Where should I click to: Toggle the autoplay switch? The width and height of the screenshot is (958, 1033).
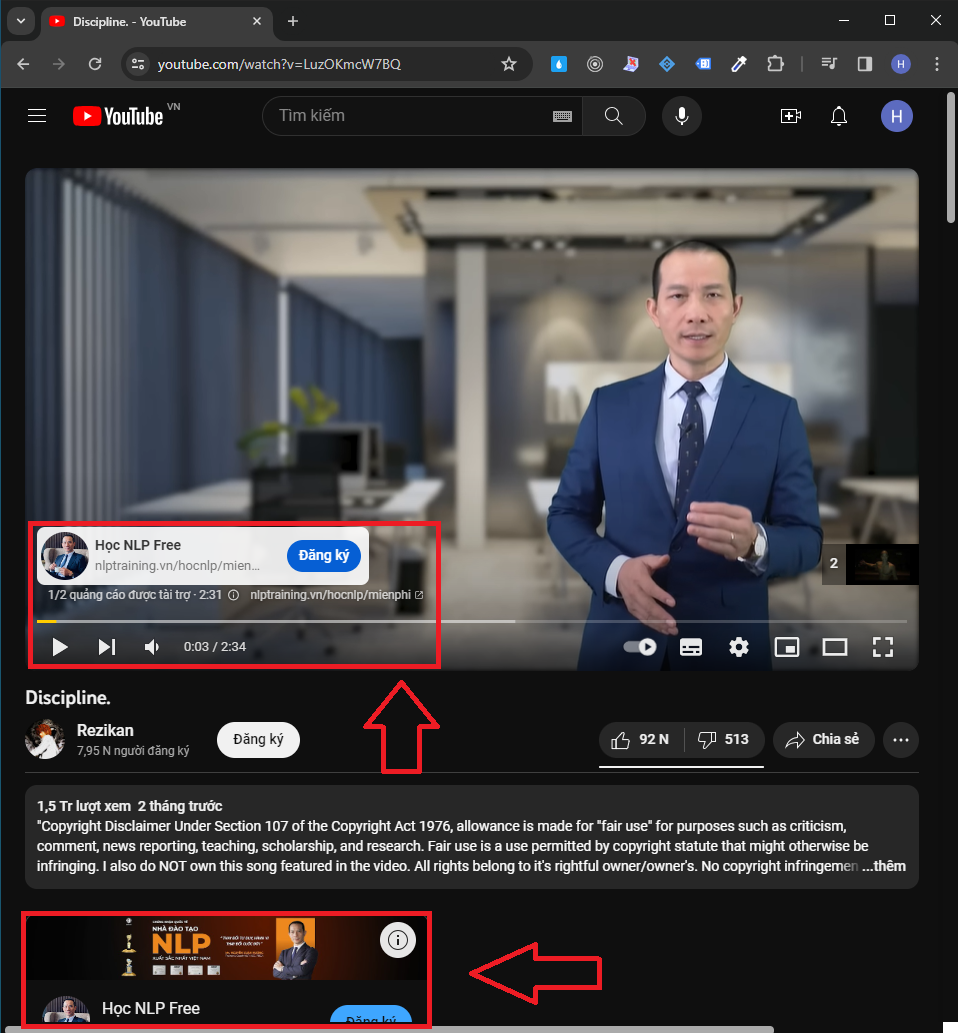pyautogui.click(x=640, y=647)
